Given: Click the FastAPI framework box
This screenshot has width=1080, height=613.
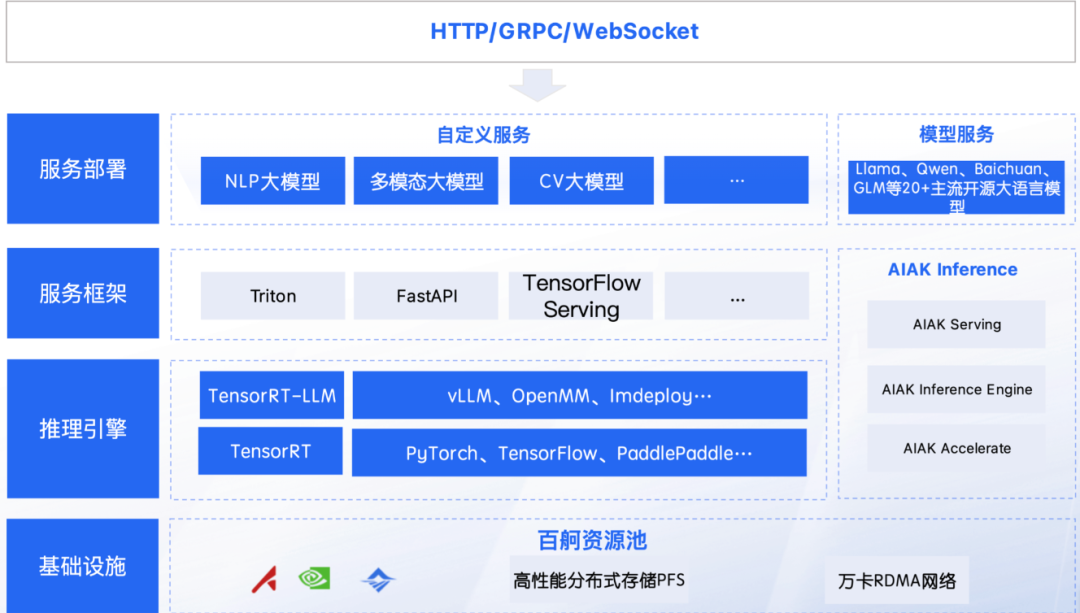Looking at the screenshot, I should [x=426, y=295].
